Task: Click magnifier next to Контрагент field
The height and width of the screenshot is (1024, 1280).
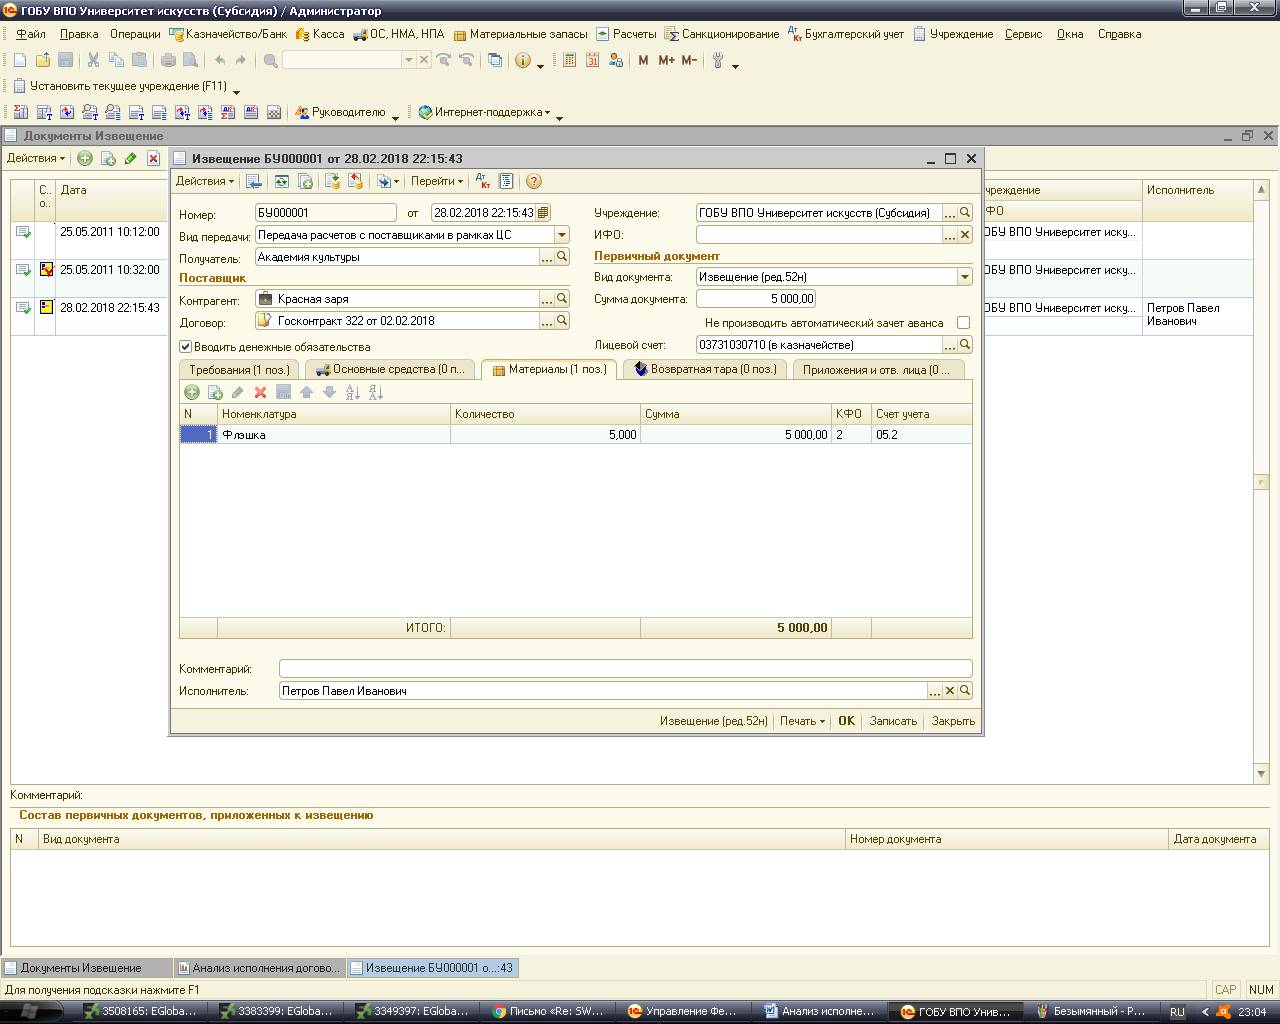Action: [562, 299]
